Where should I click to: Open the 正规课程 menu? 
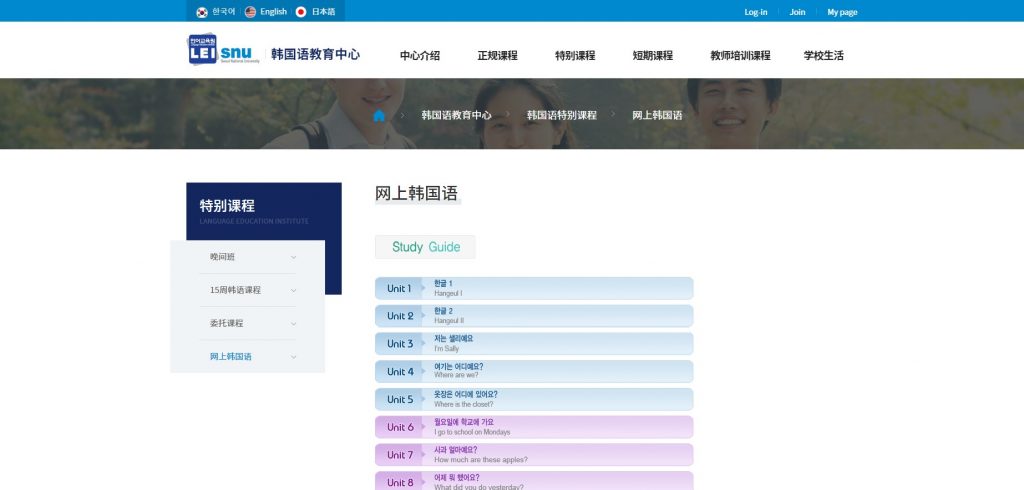[x=498, y=56]
